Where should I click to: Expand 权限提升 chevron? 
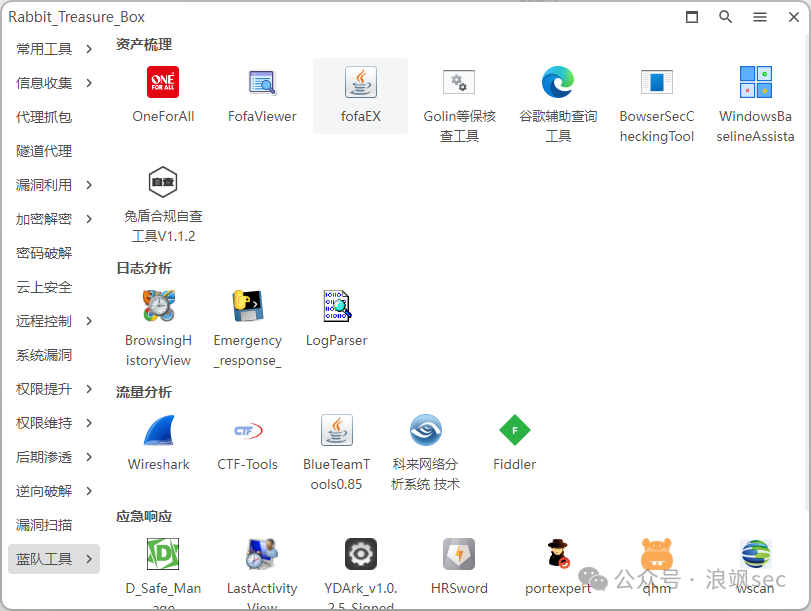89,389
